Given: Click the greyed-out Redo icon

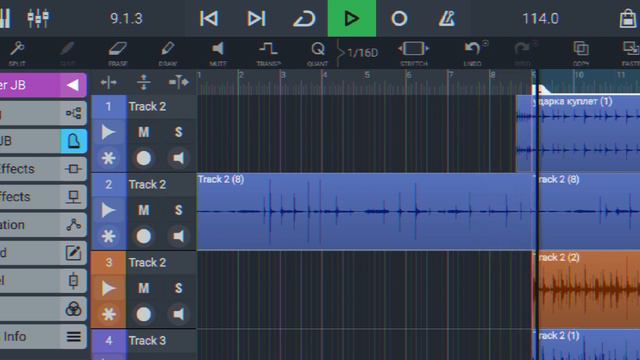Looking at the screenshot, I should (522, 53).
